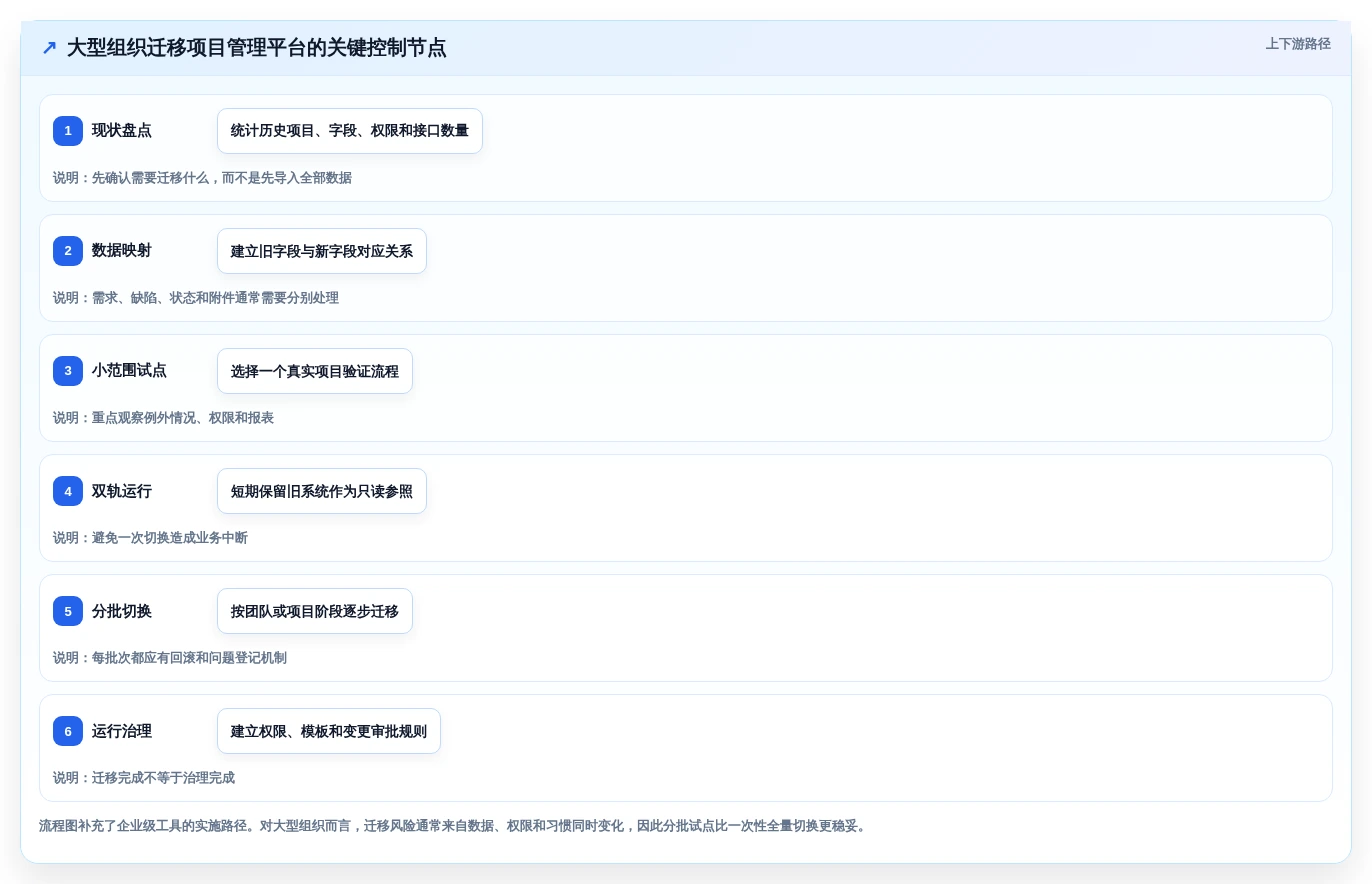The image size is (1372, 884).
Task: Click the step 6 number badge
Action: (x=68, y=731)
